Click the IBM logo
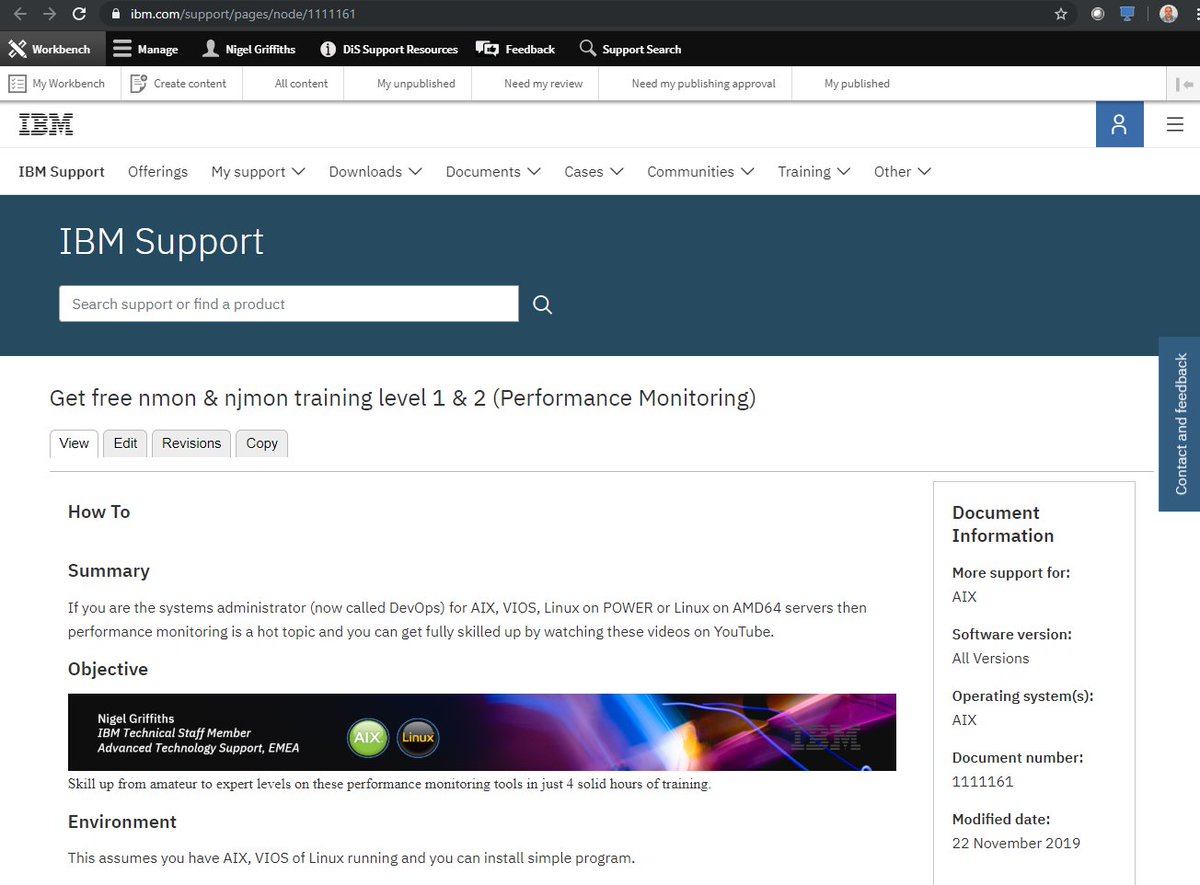This screenshot has height=885, width=1200. 46,124
